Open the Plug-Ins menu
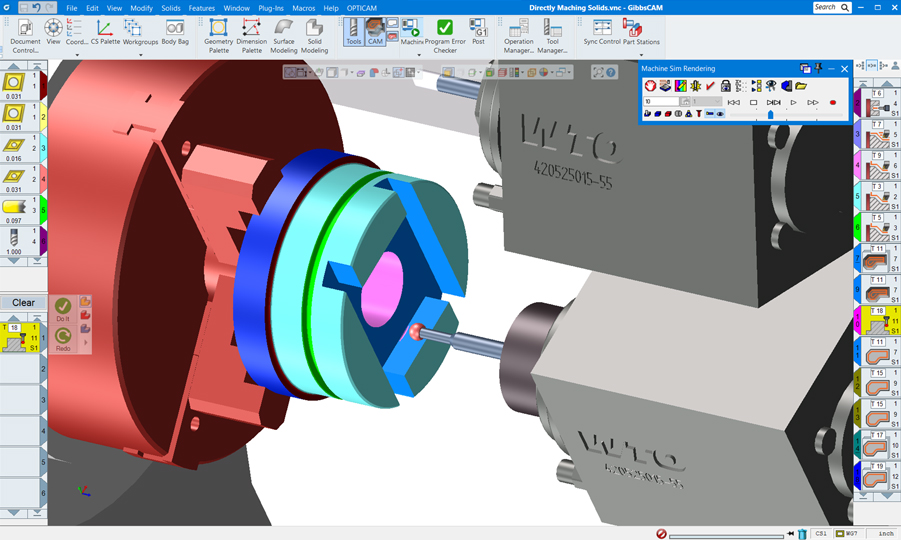Viewport: 901px width, 540px height. point(270,8)
